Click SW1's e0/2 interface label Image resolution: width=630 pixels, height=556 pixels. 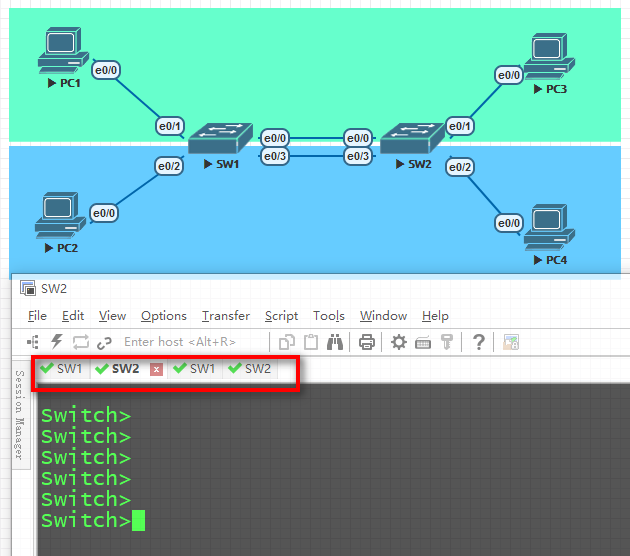(x=169, y=166)
